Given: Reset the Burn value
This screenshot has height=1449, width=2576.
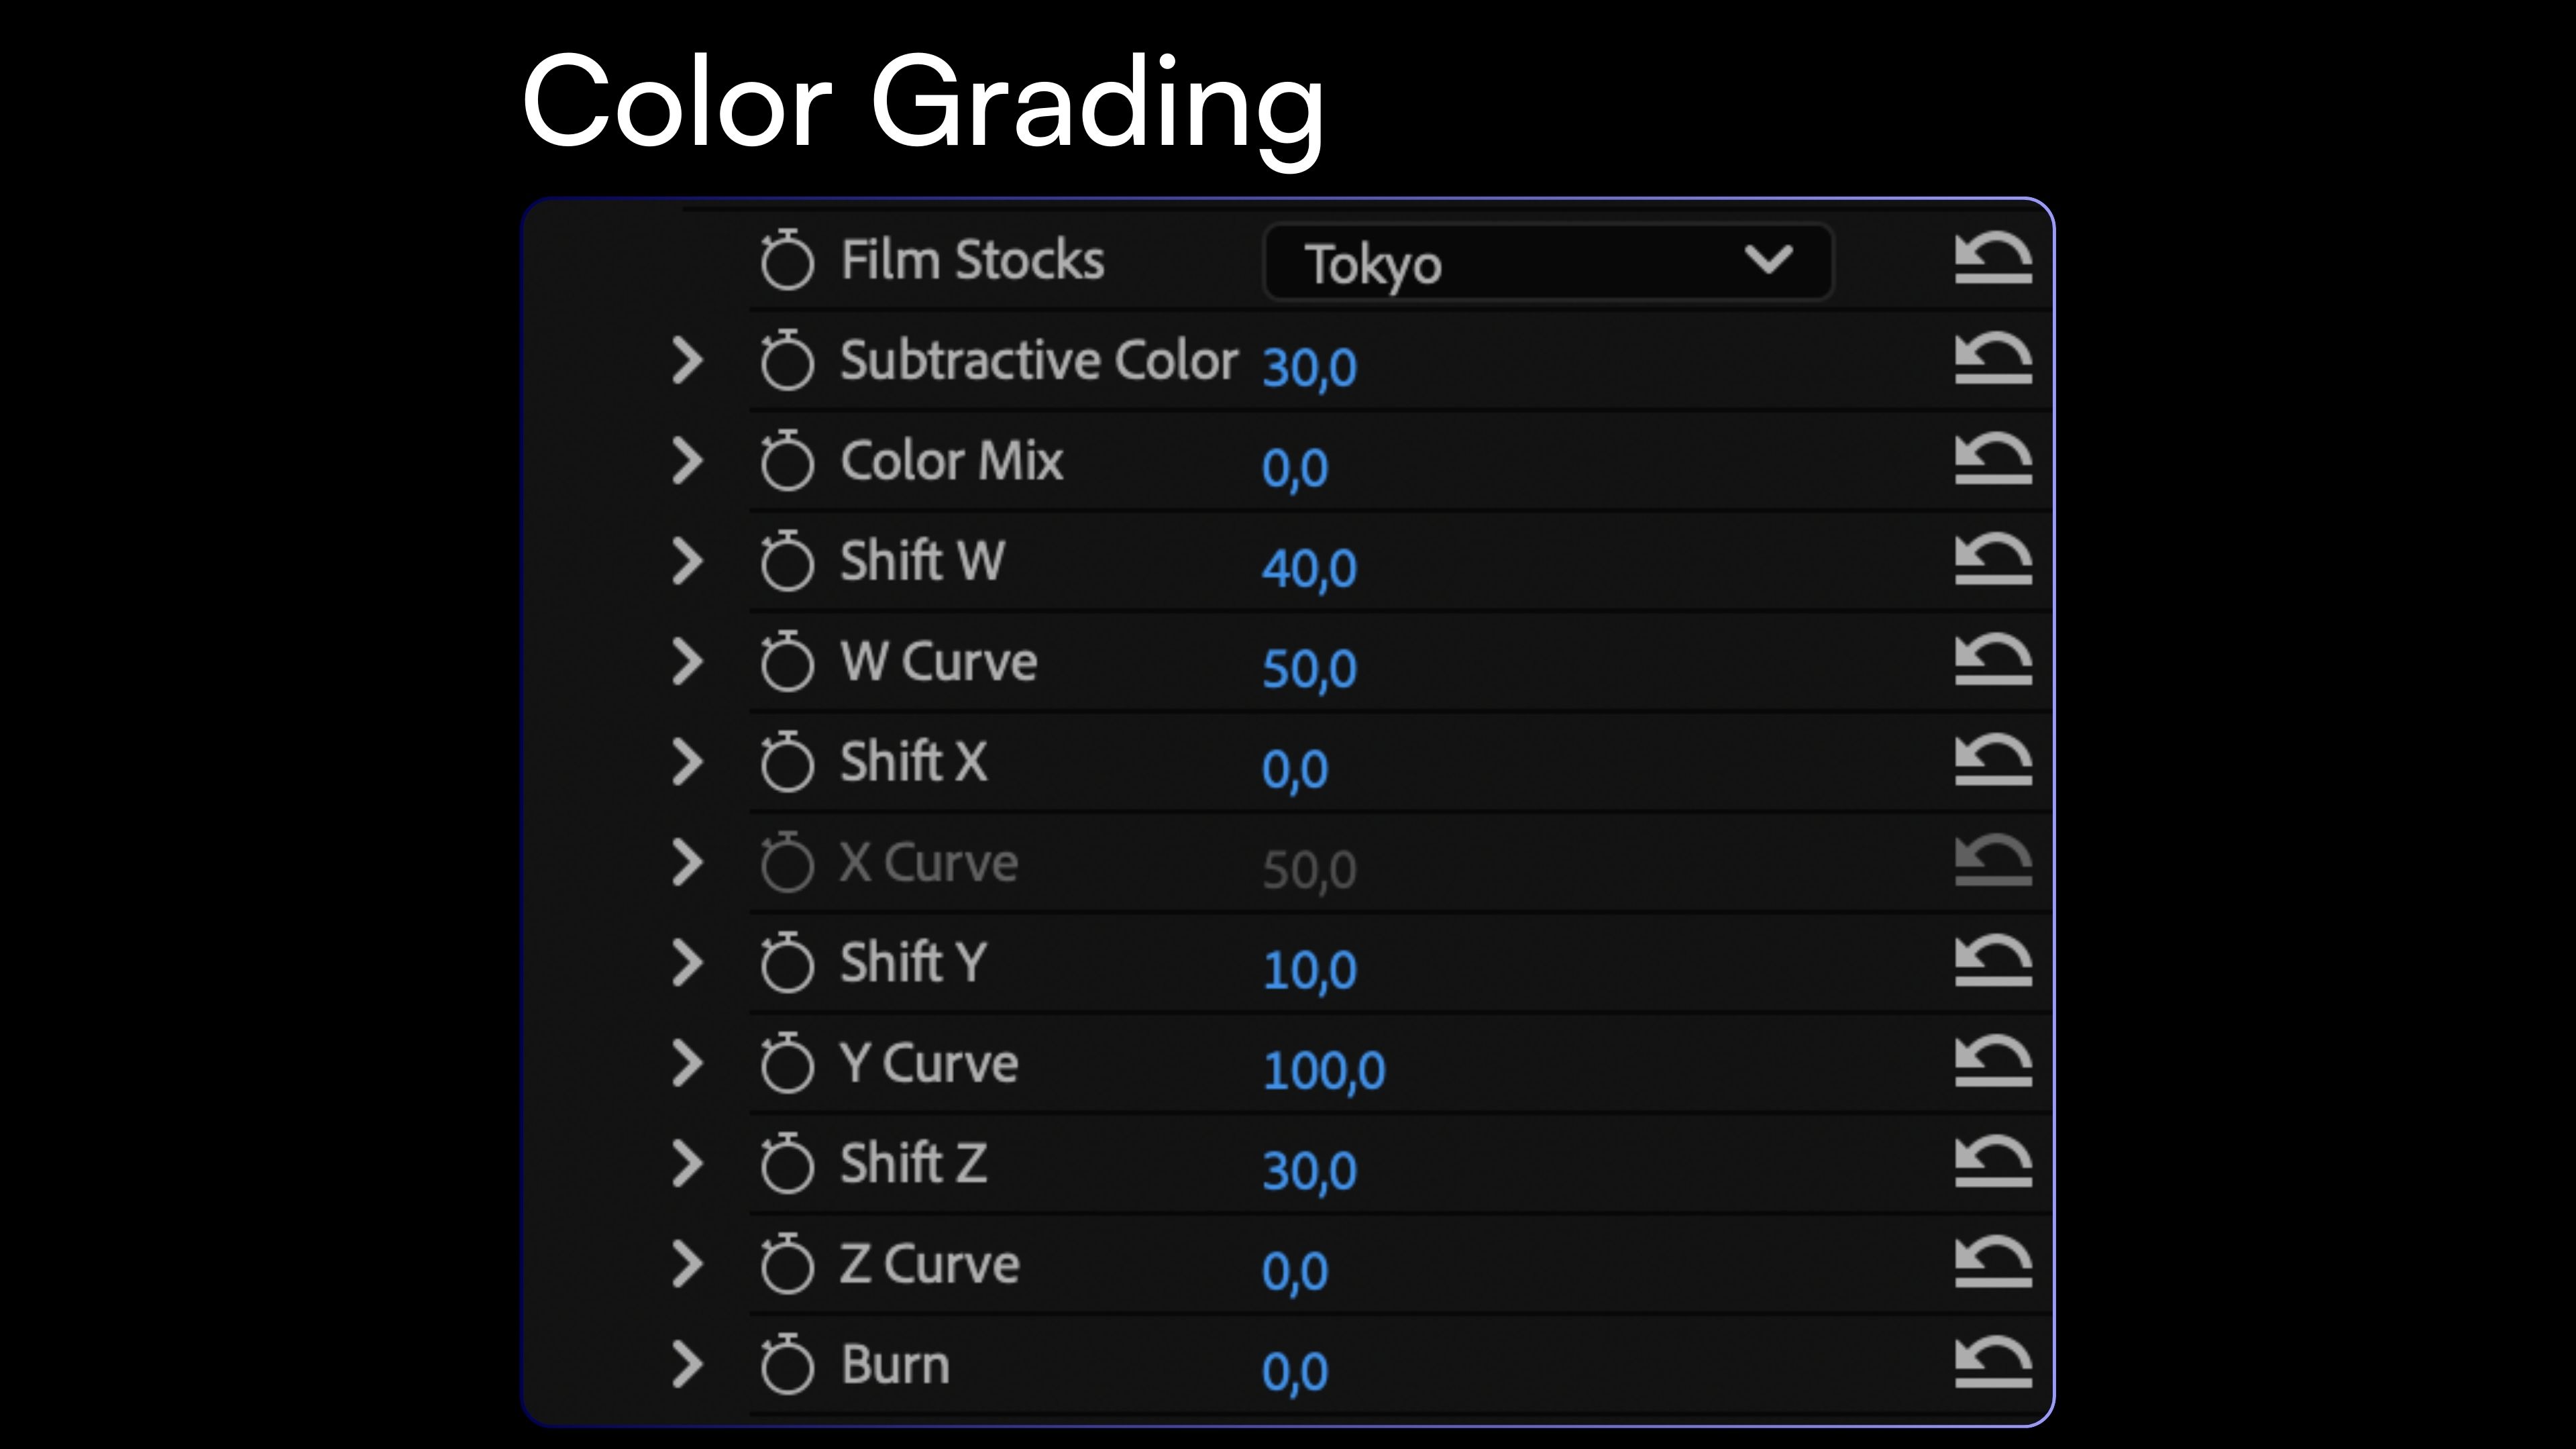Looking at the screenshot, I should click(1992, 1363).
